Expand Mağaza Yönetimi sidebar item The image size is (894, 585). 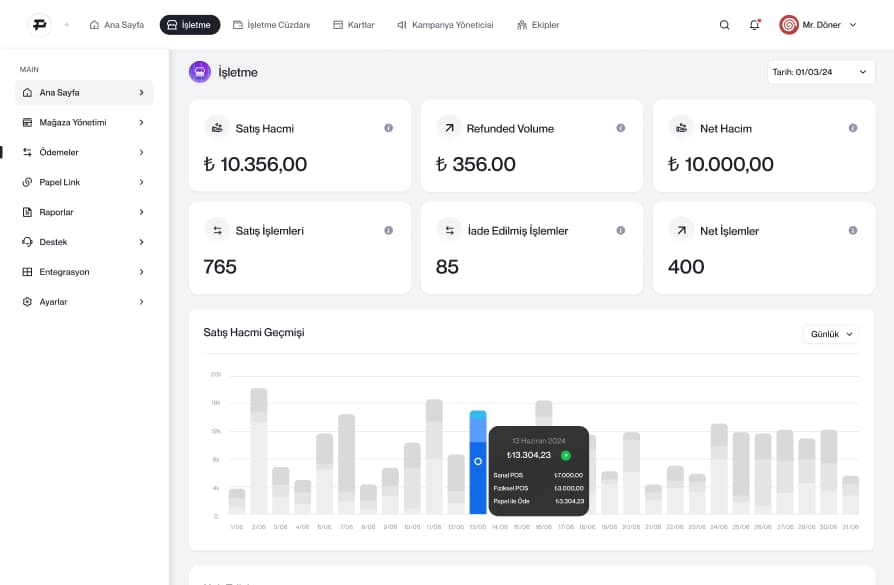(x=84, y=122)
